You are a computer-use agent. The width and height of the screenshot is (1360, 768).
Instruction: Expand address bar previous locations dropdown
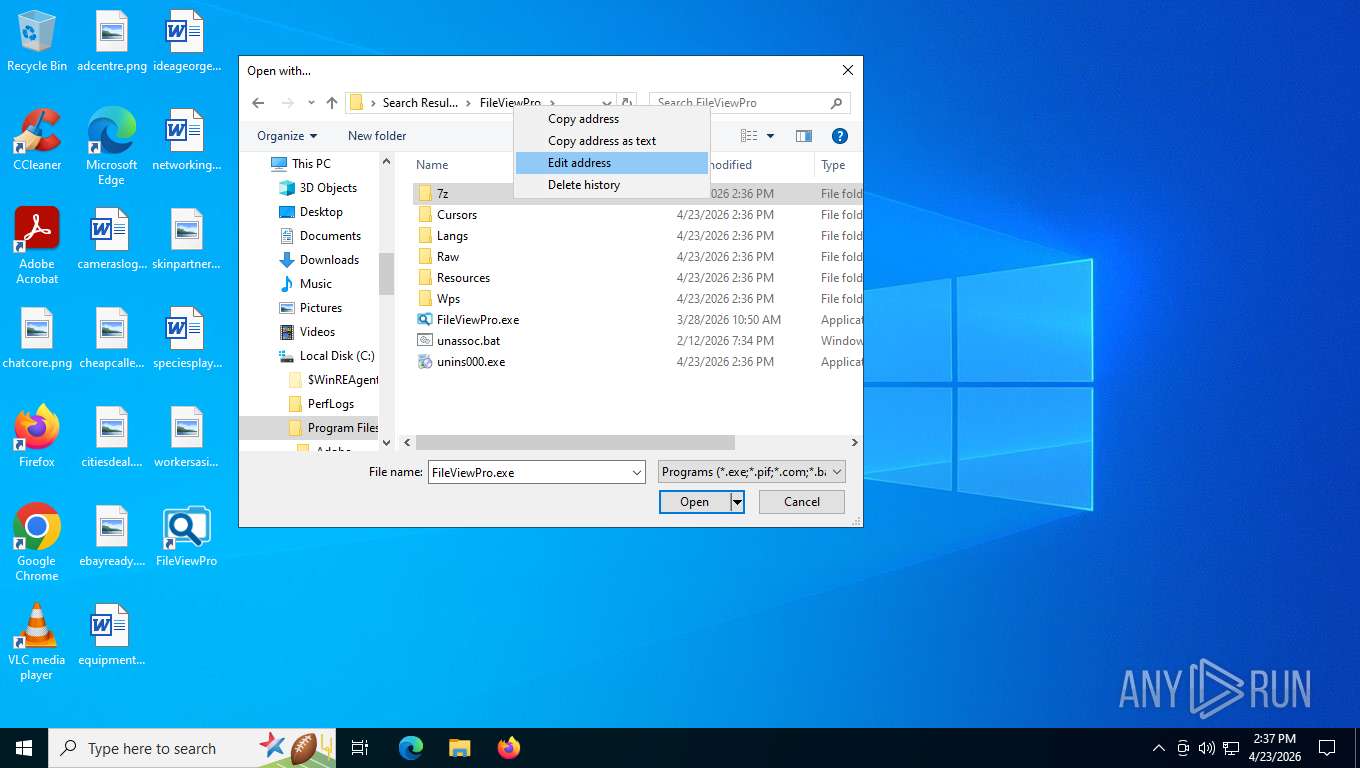tap(606, 103)
